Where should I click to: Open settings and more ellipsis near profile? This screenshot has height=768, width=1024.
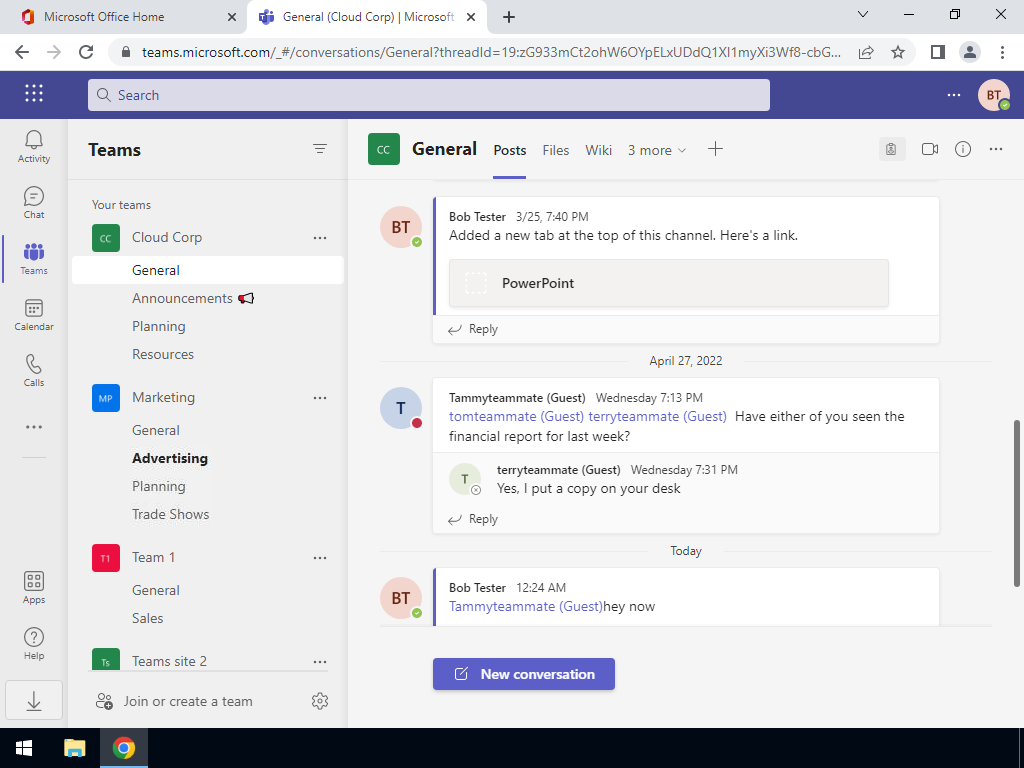pyautogui.click(x=954, y=95)
